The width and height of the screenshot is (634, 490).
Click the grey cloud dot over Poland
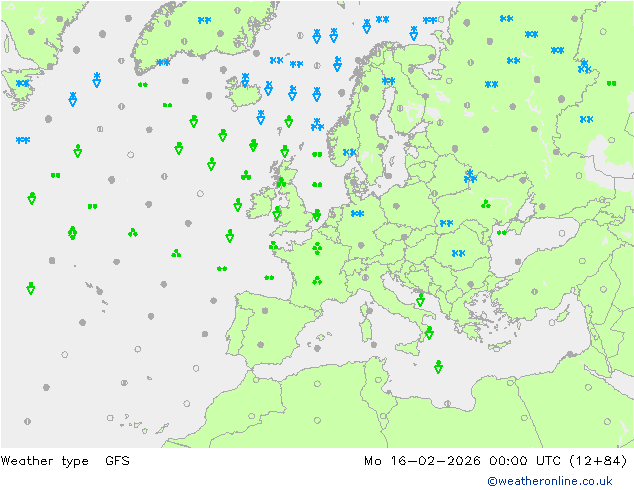pos(396,206)
